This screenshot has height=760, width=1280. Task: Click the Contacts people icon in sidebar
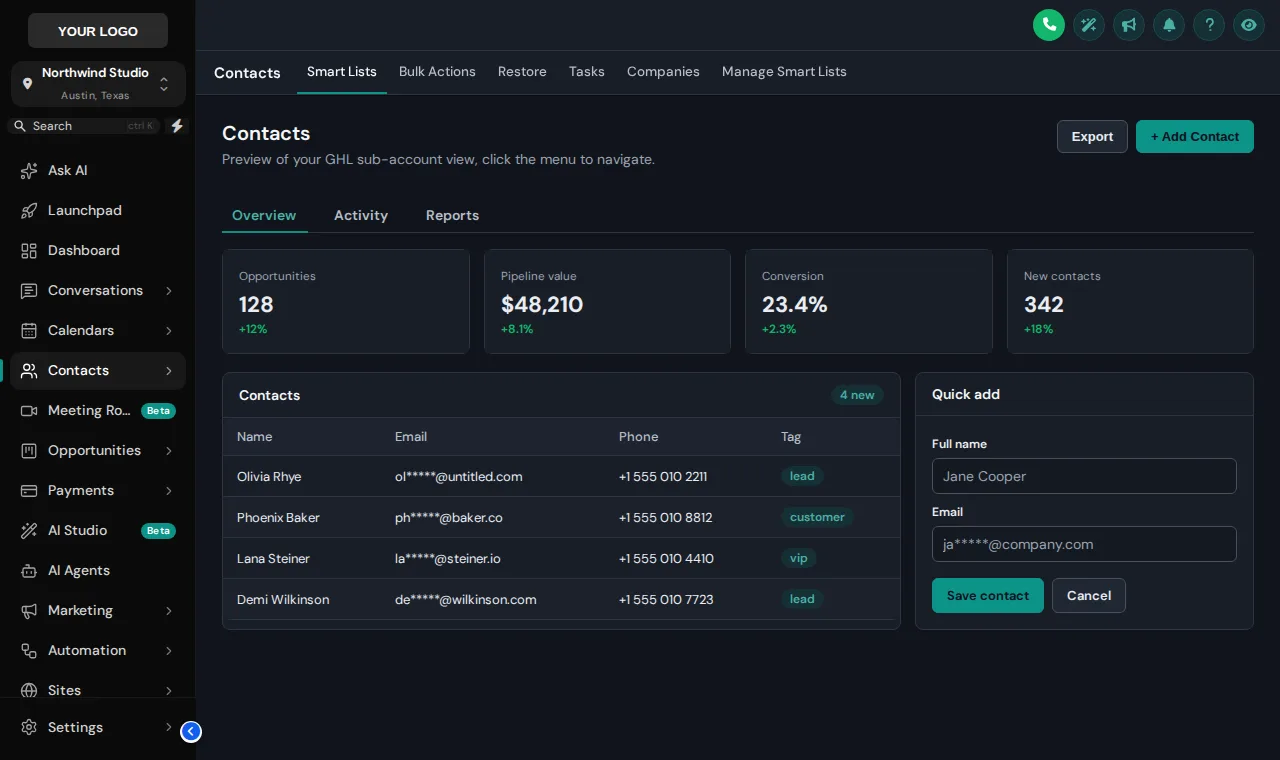point(29,371)
